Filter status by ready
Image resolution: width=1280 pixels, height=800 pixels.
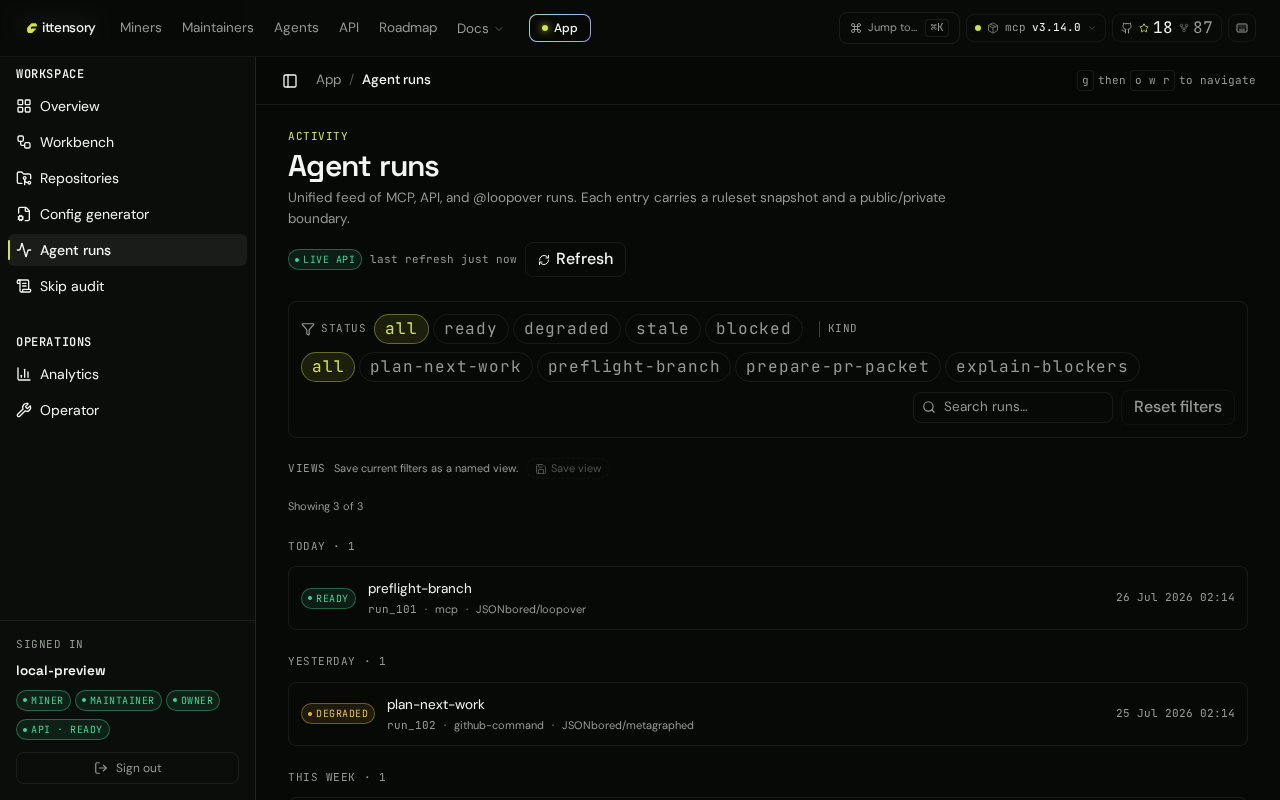click(471, 329)
